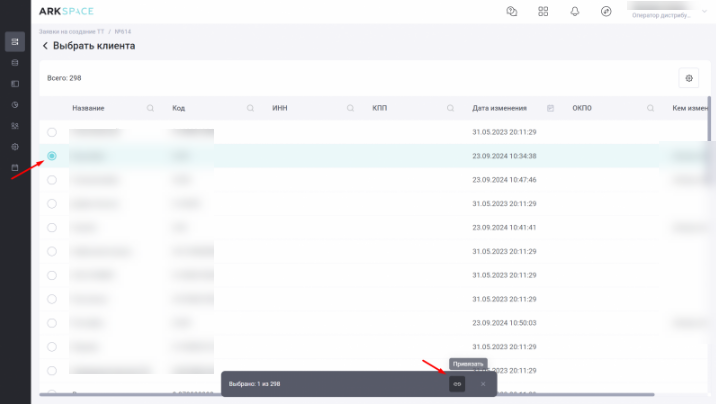Image resolution: width=716 pixels, height=404 pixels.
Task: Click the link (Привязать) icon in selection bar
Action: pos(457,384)
